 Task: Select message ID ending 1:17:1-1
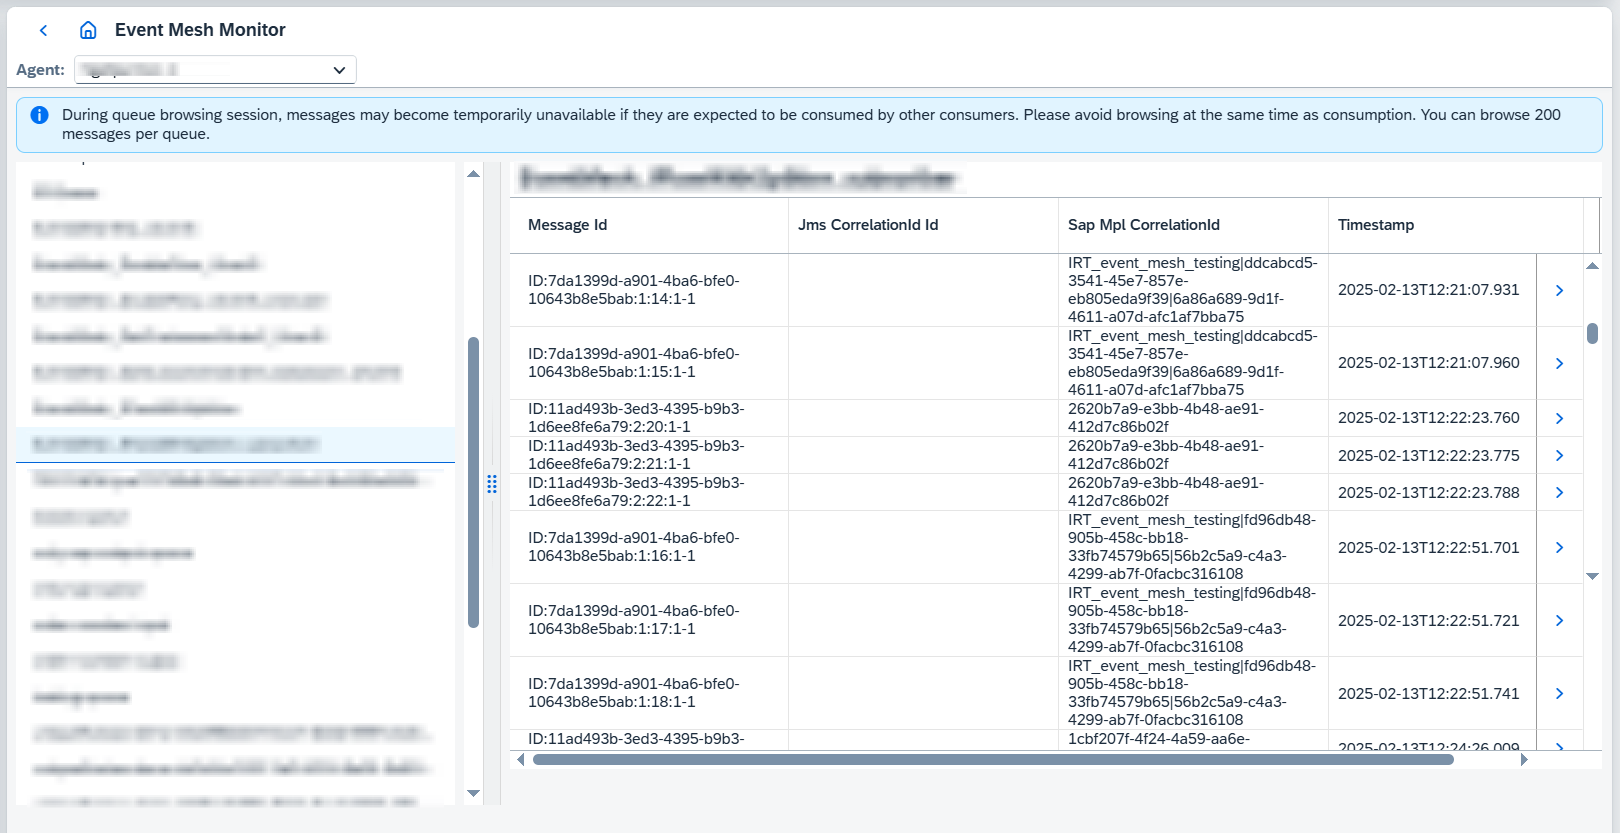click(x=634, y=620)
